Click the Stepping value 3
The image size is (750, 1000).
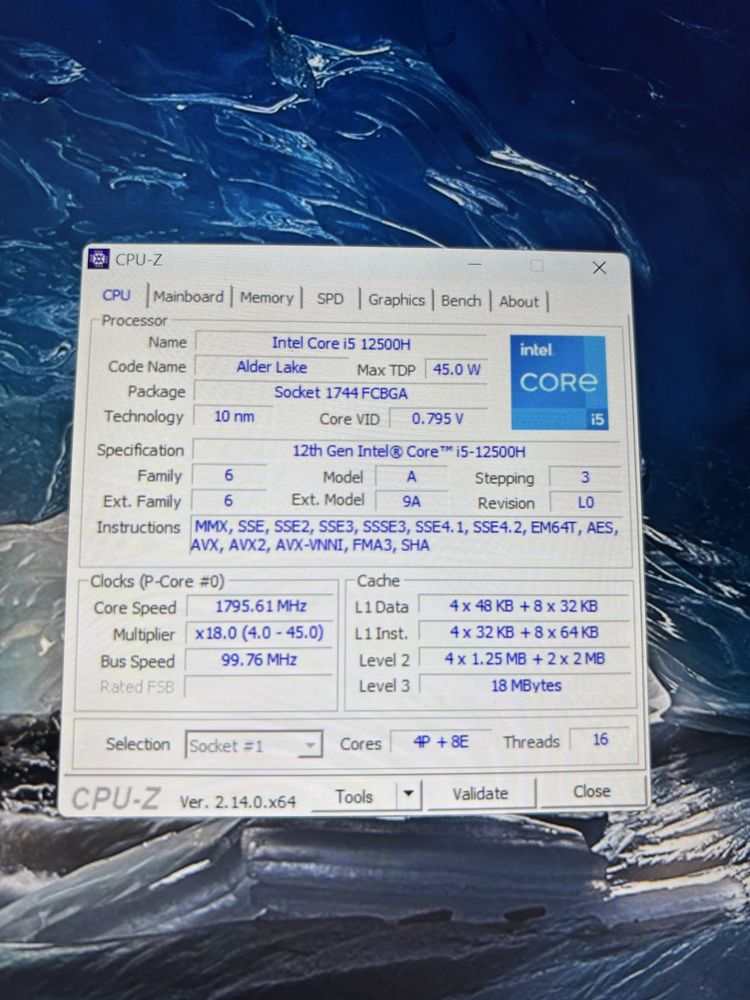pos(585,477)
